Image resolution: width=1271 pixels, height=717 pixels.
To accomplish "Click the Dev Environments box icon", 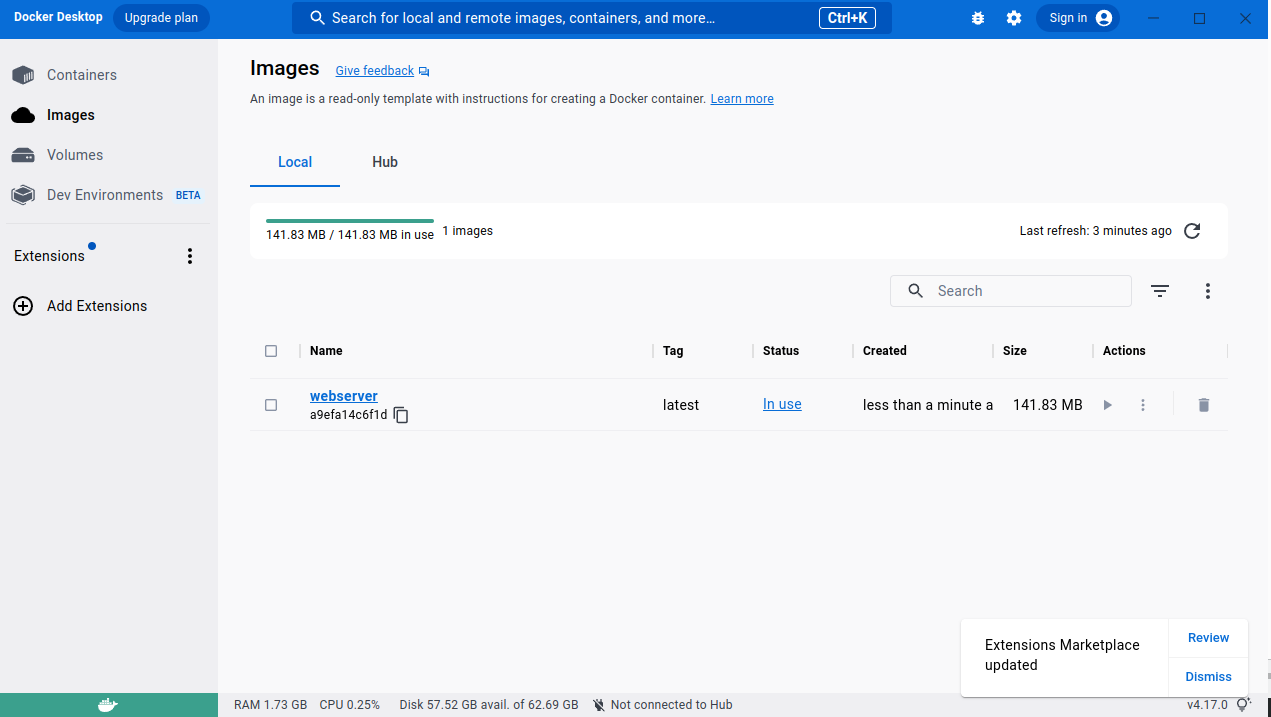I will [x=23, y=195].
